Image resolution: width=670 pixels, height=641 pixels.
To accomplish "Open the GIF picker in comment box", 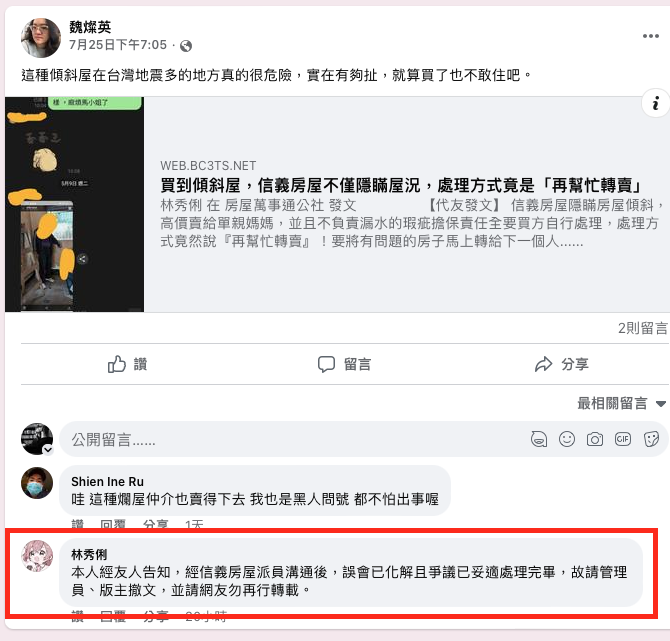I will (623, 439).
